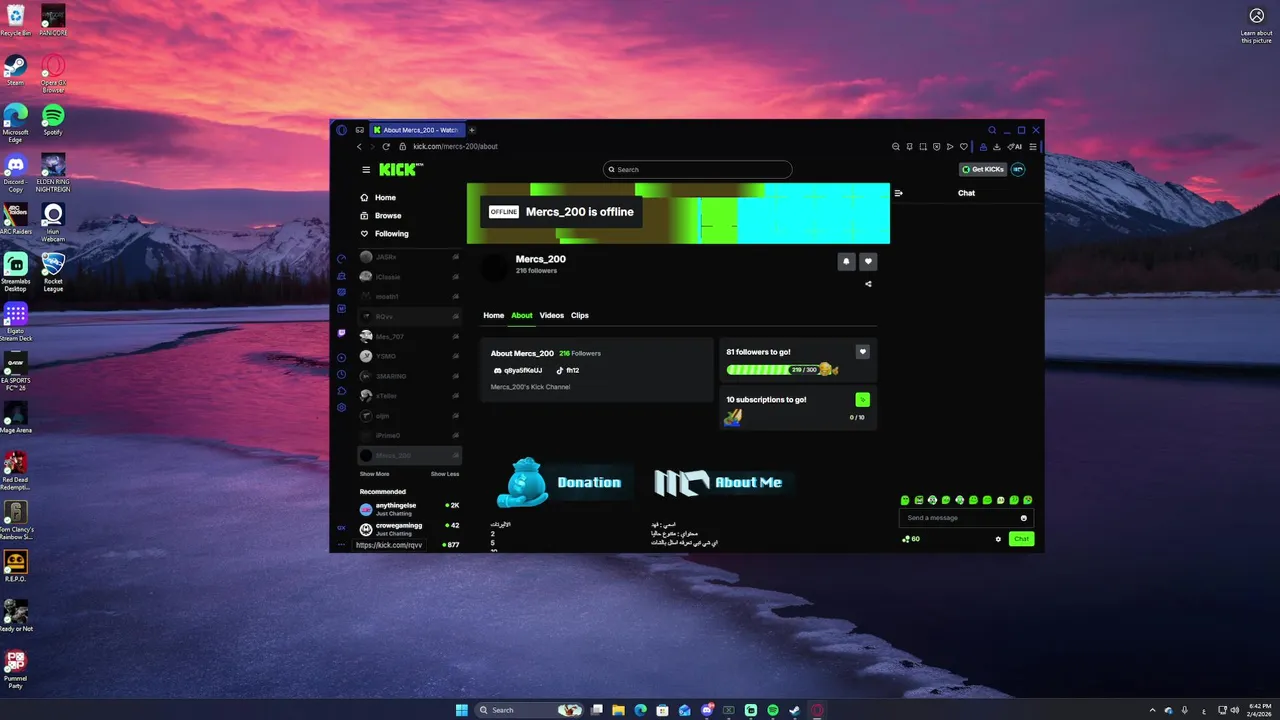Switch to the Clips tab

pyautogui.click(x=580, y=315)
